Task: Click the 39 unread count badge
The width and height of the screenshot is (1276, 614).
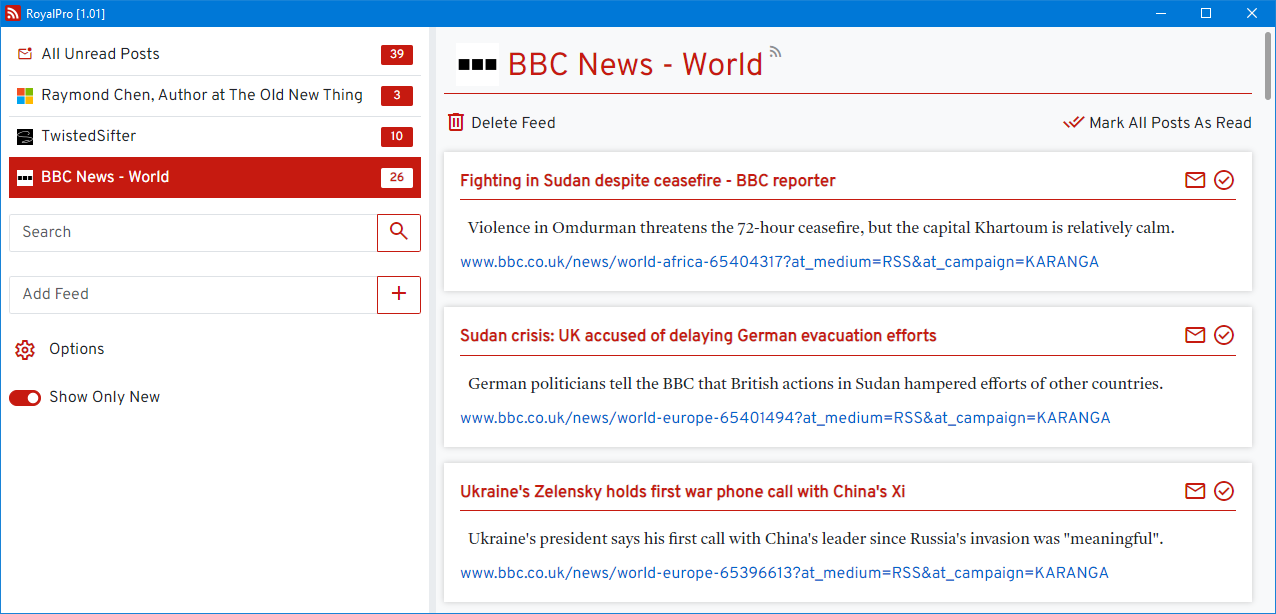Action: (x=397, y=54)
